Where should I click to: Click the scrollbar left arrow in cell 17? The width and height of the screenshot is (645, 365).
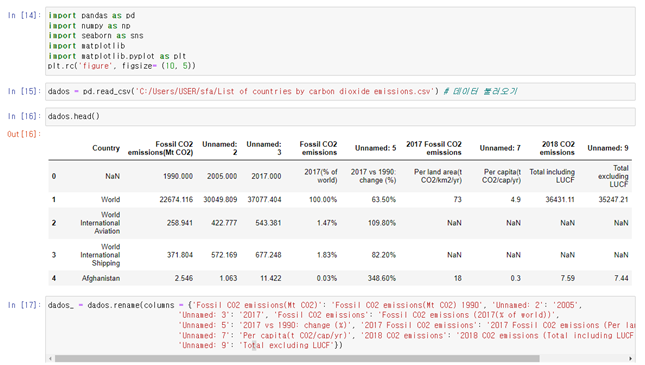50,359
